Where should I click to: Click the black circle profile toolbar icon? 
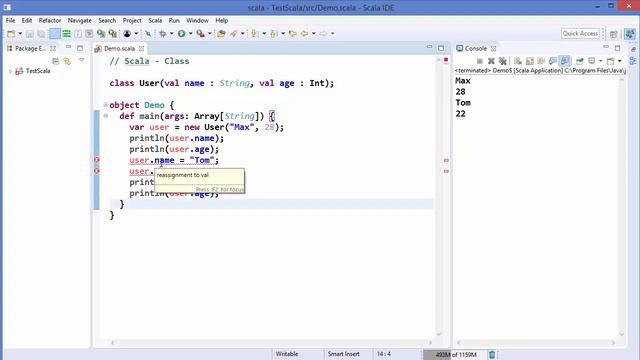coord(127,33)
